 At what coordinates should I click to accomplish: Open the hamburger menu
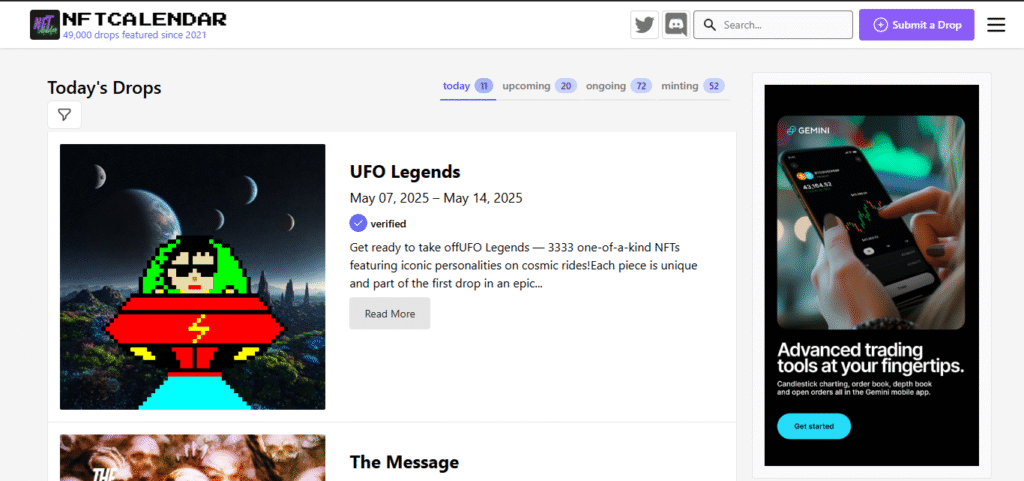pos(996,25)
